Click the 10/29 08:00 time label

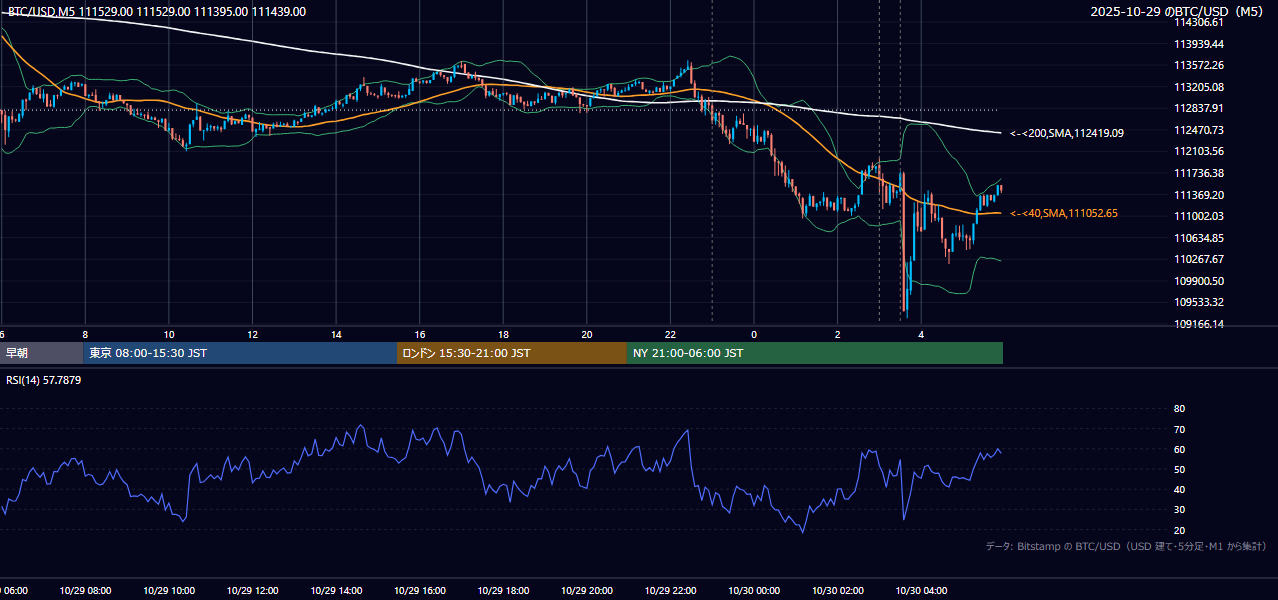[85, 591]
